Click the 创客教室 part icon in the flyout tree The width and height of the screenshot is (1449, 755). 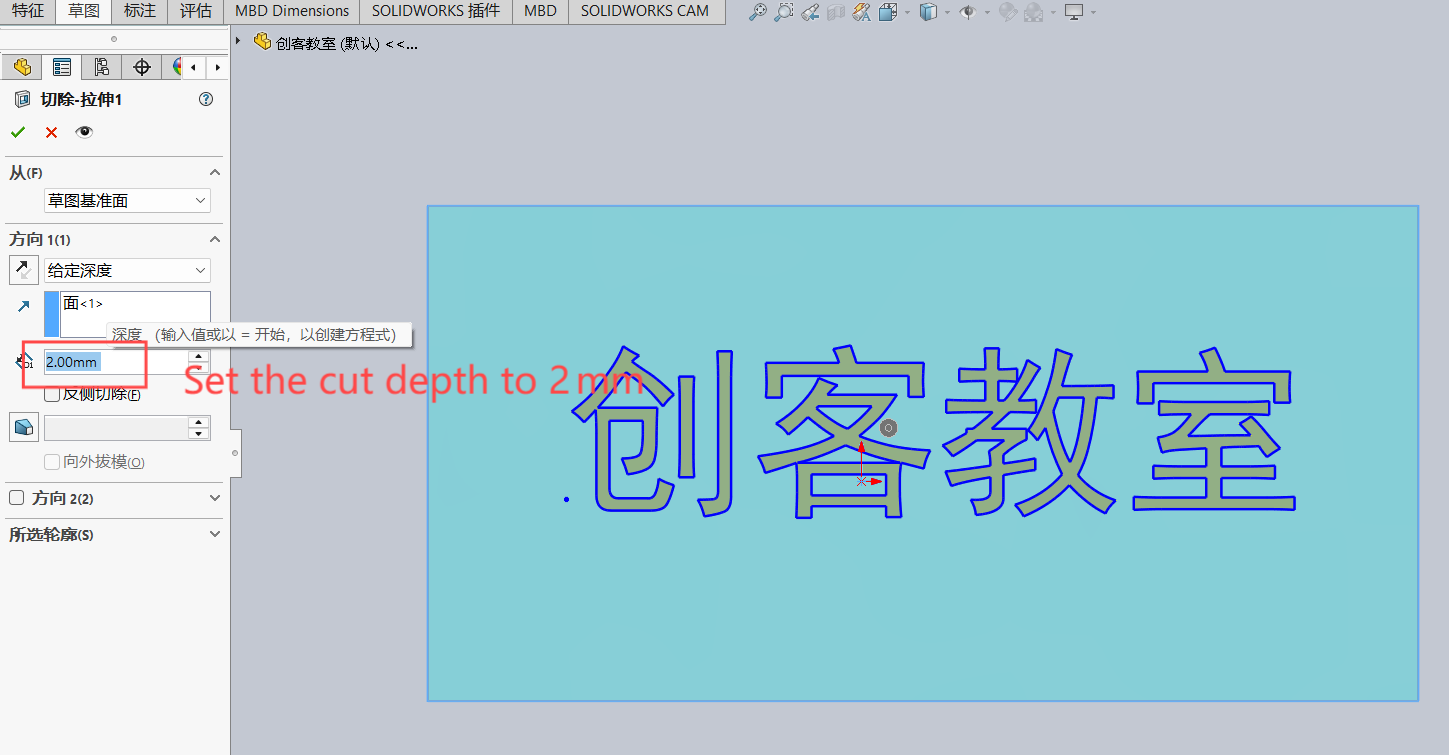(263, 42)
